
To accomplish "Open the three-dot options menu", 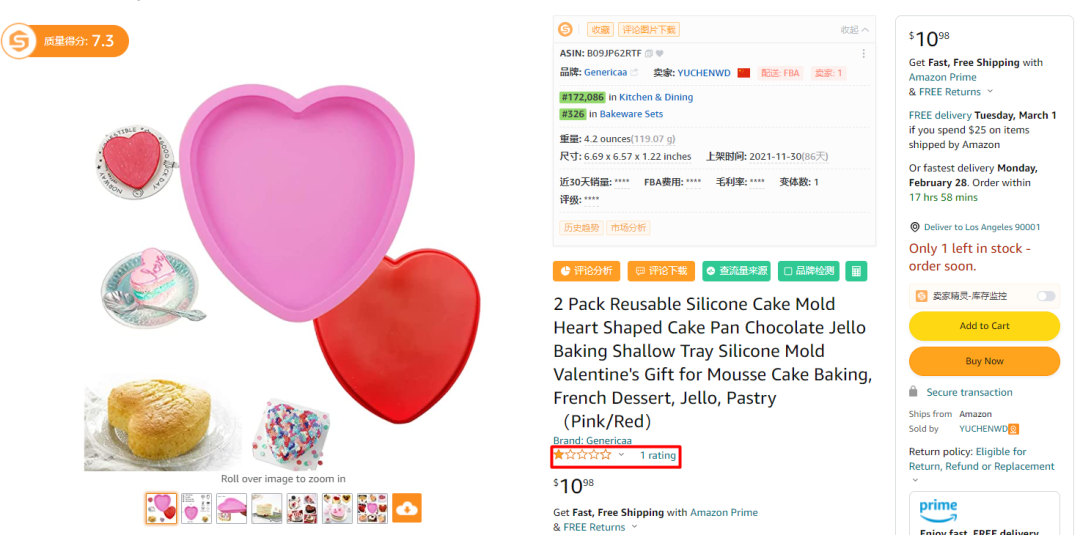I will 864,54.
